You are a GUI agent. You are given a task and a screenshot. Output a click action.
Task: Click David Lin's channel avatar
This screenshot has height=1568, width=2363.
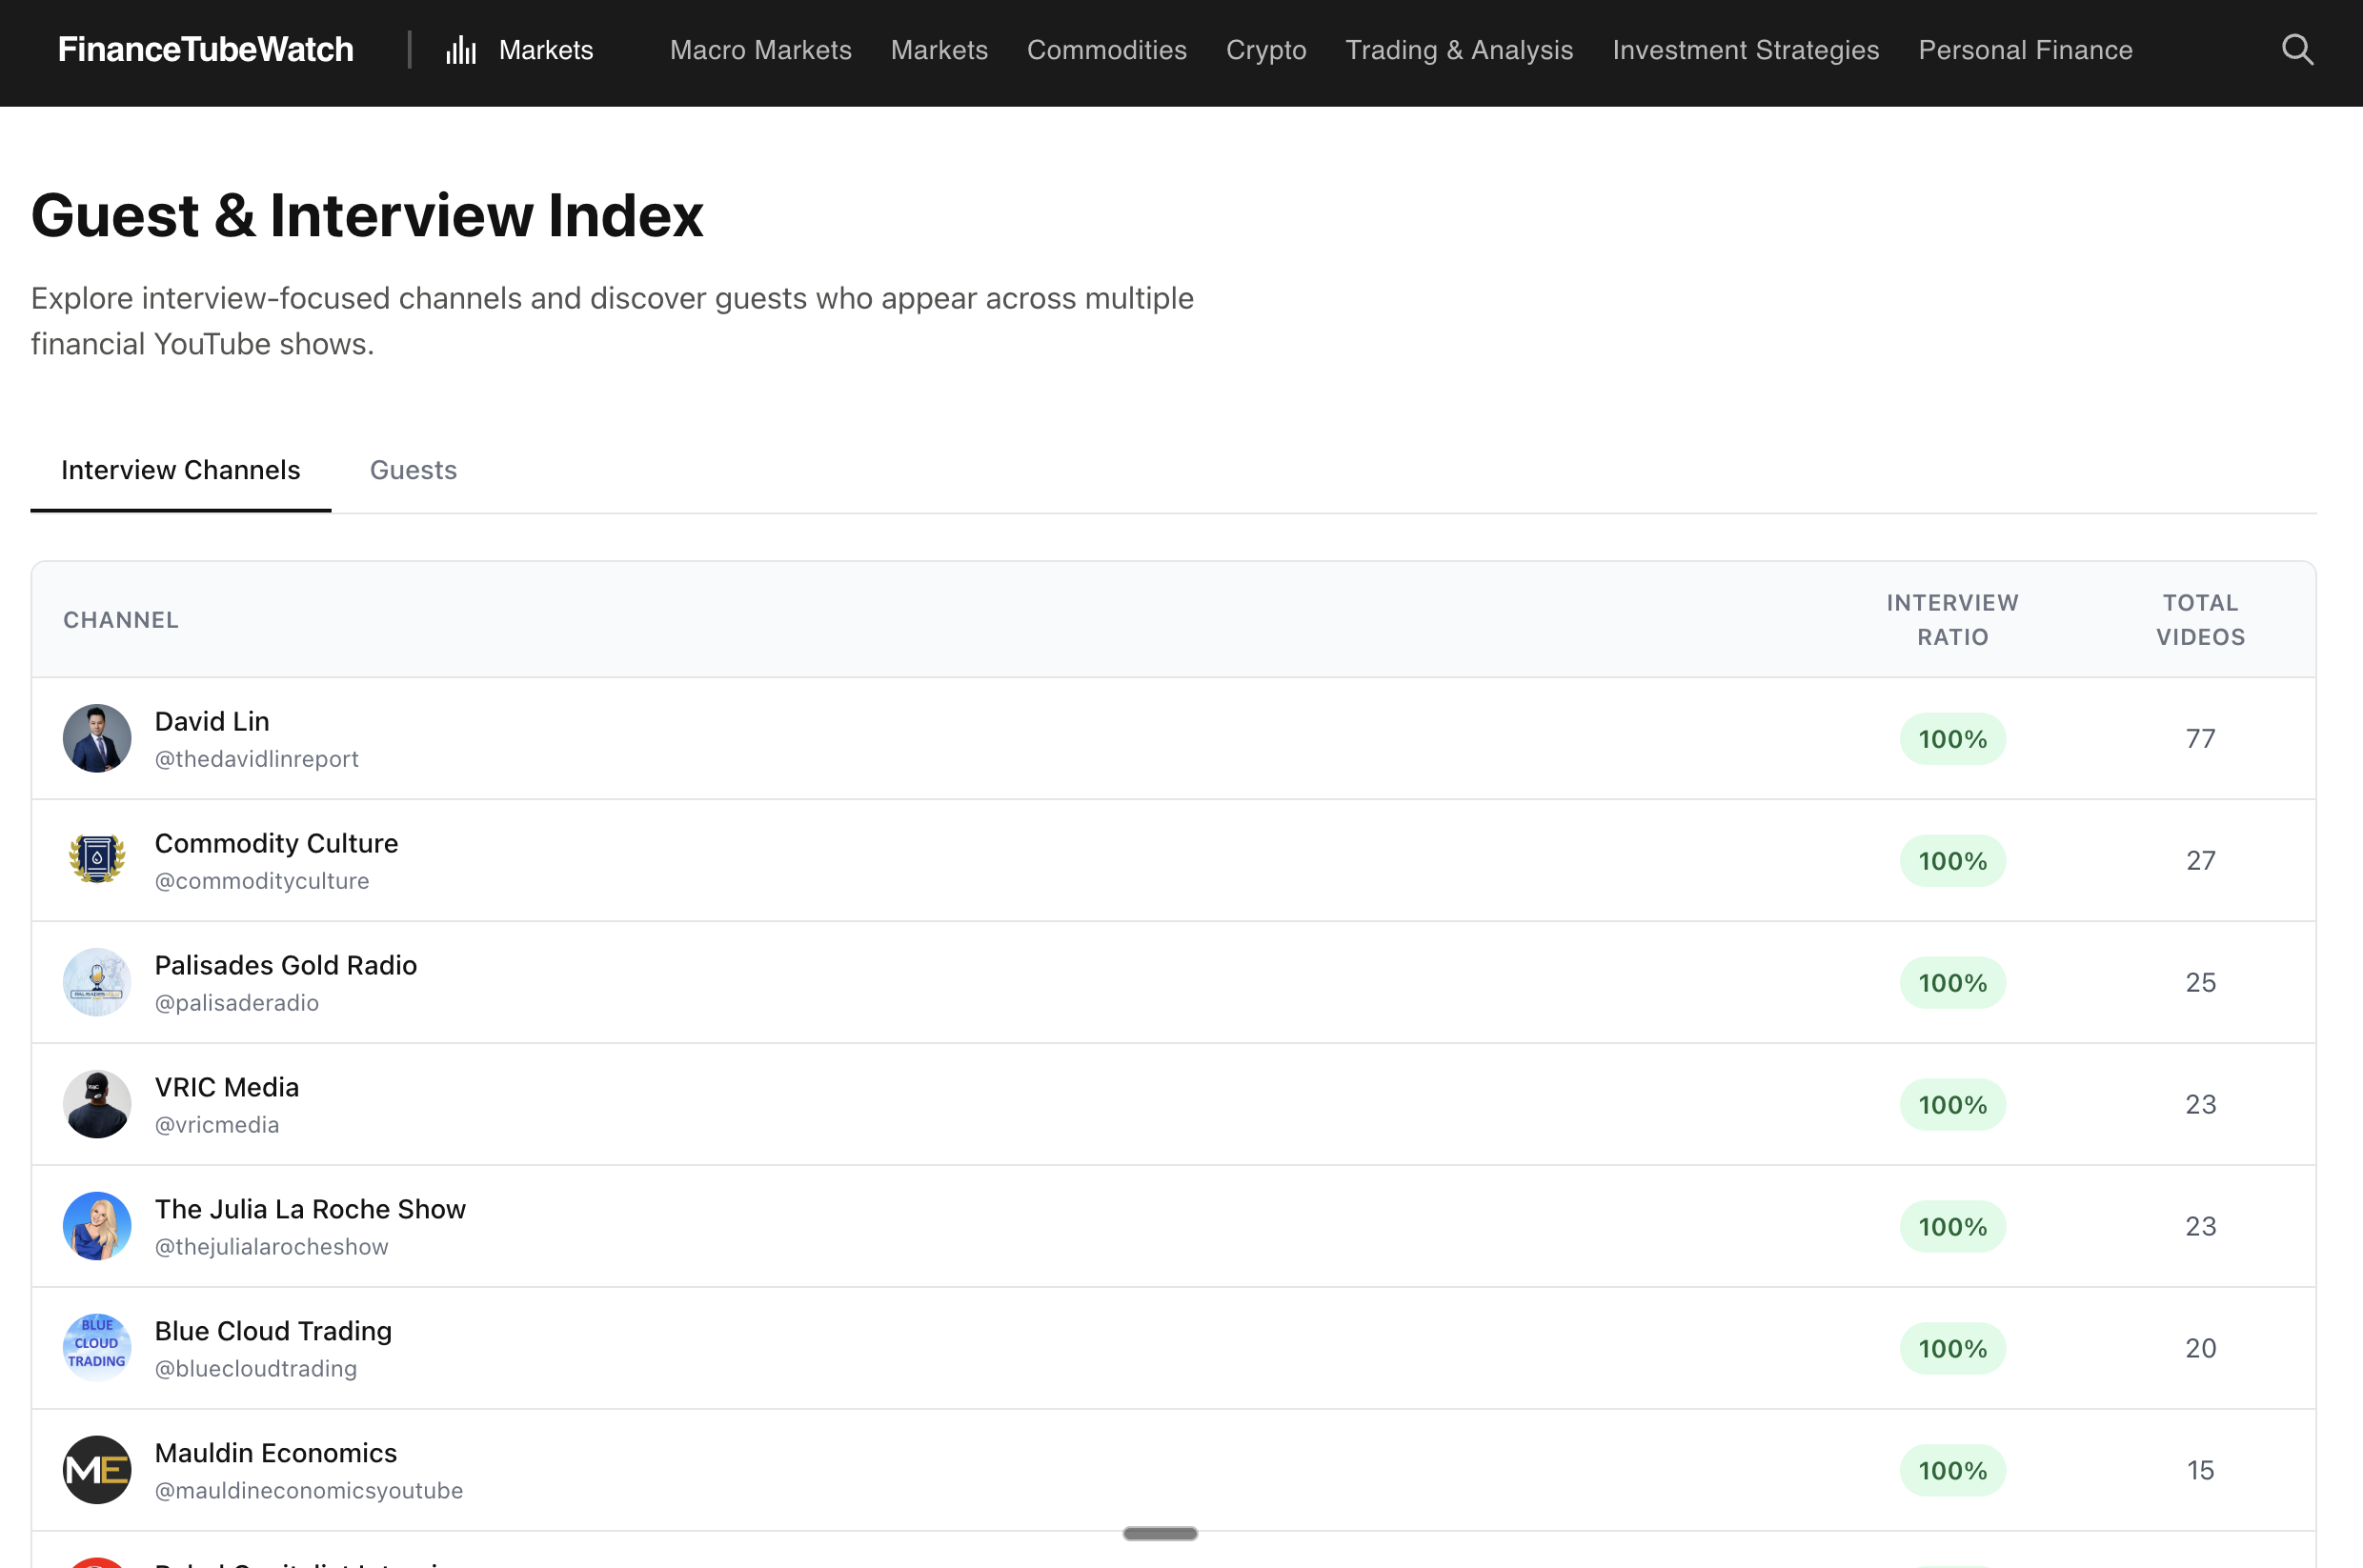click(x=97, y=738)
